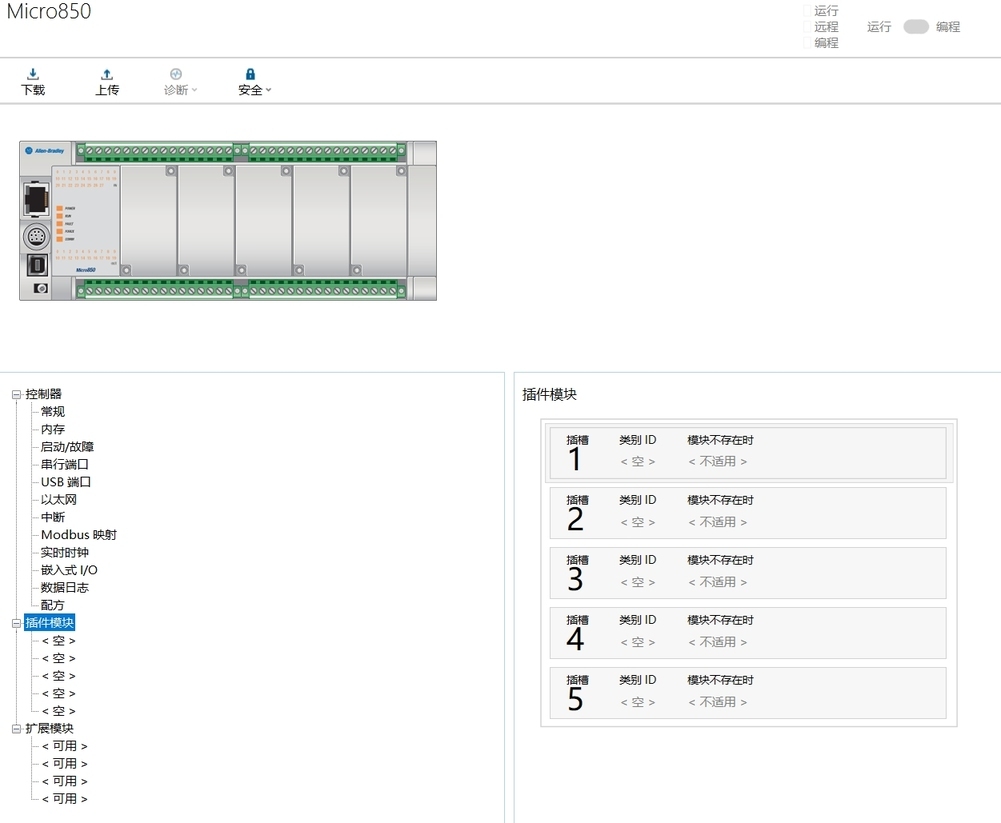Click the round serial port on the controller
1001x823 pixels.
point(36,237)
